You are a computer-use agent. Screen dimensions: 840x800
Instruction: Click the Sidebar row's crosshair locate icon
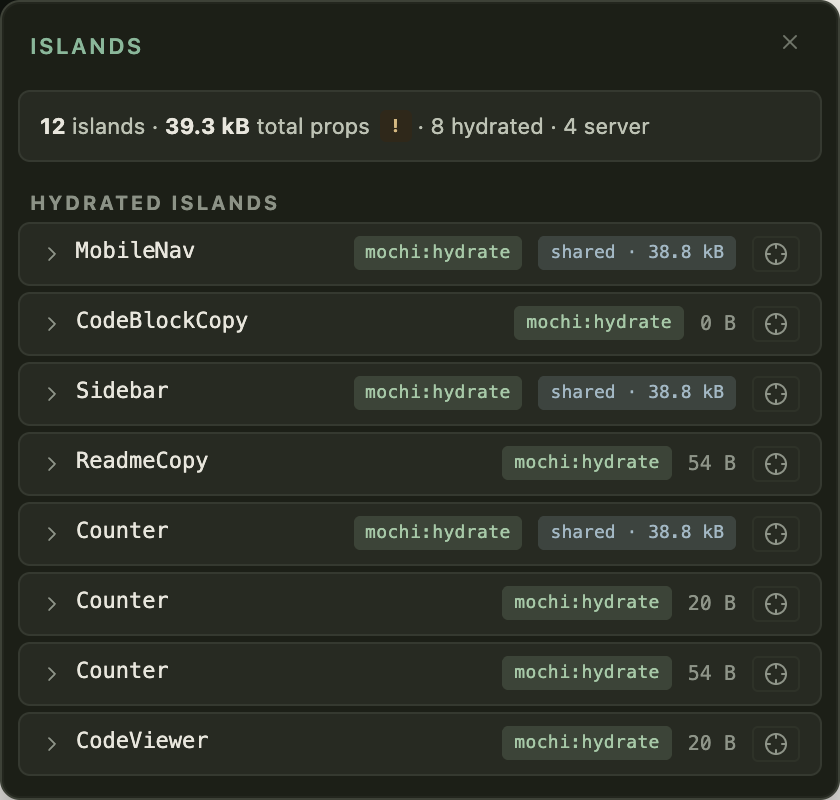(x=776, y=394)
